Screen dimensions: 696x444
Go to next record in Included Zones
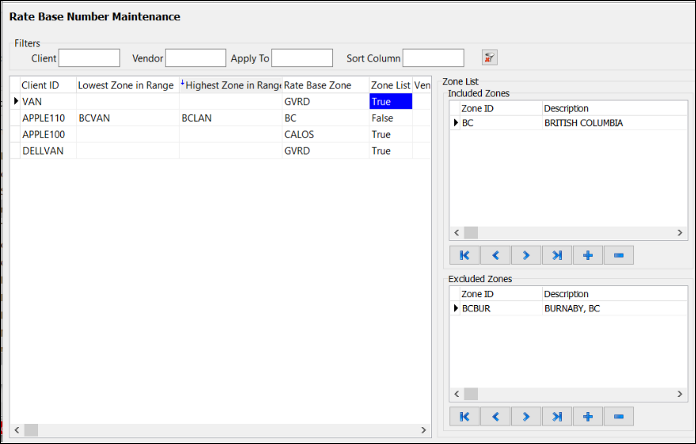click(526, 255)
